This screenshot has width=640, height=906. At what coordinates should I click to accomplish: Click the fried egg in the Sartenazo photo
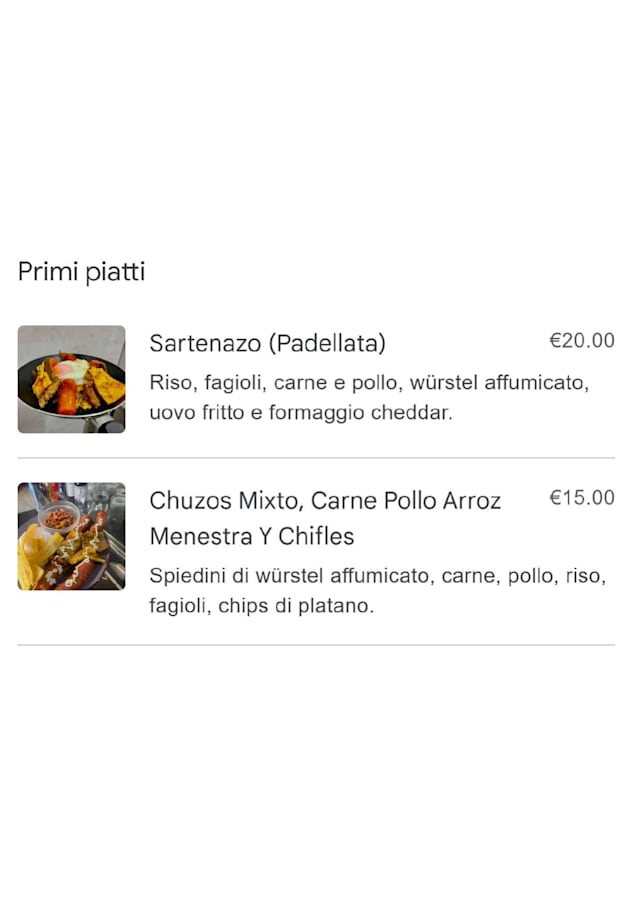tap(70, 369)
